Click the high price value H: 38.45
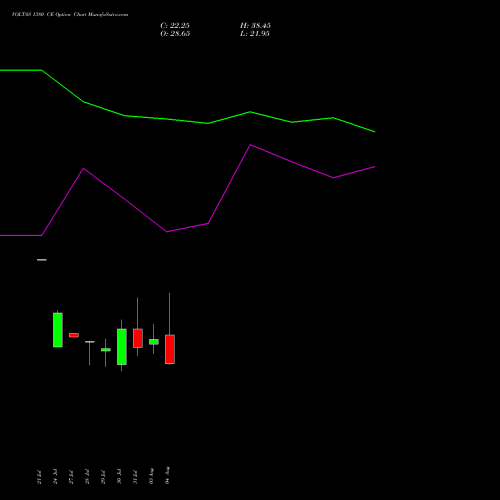 [x=255, y=26]
